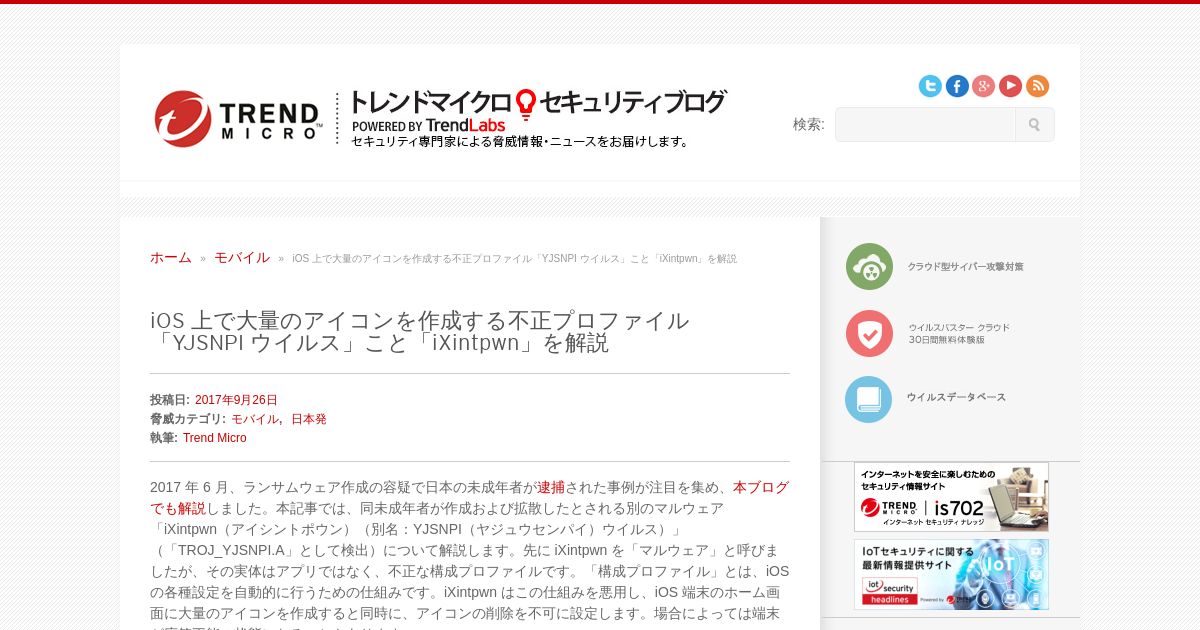Click the 投稿日 label
The height and width of the screenshot is (630, 1200).
coord(170,400)
